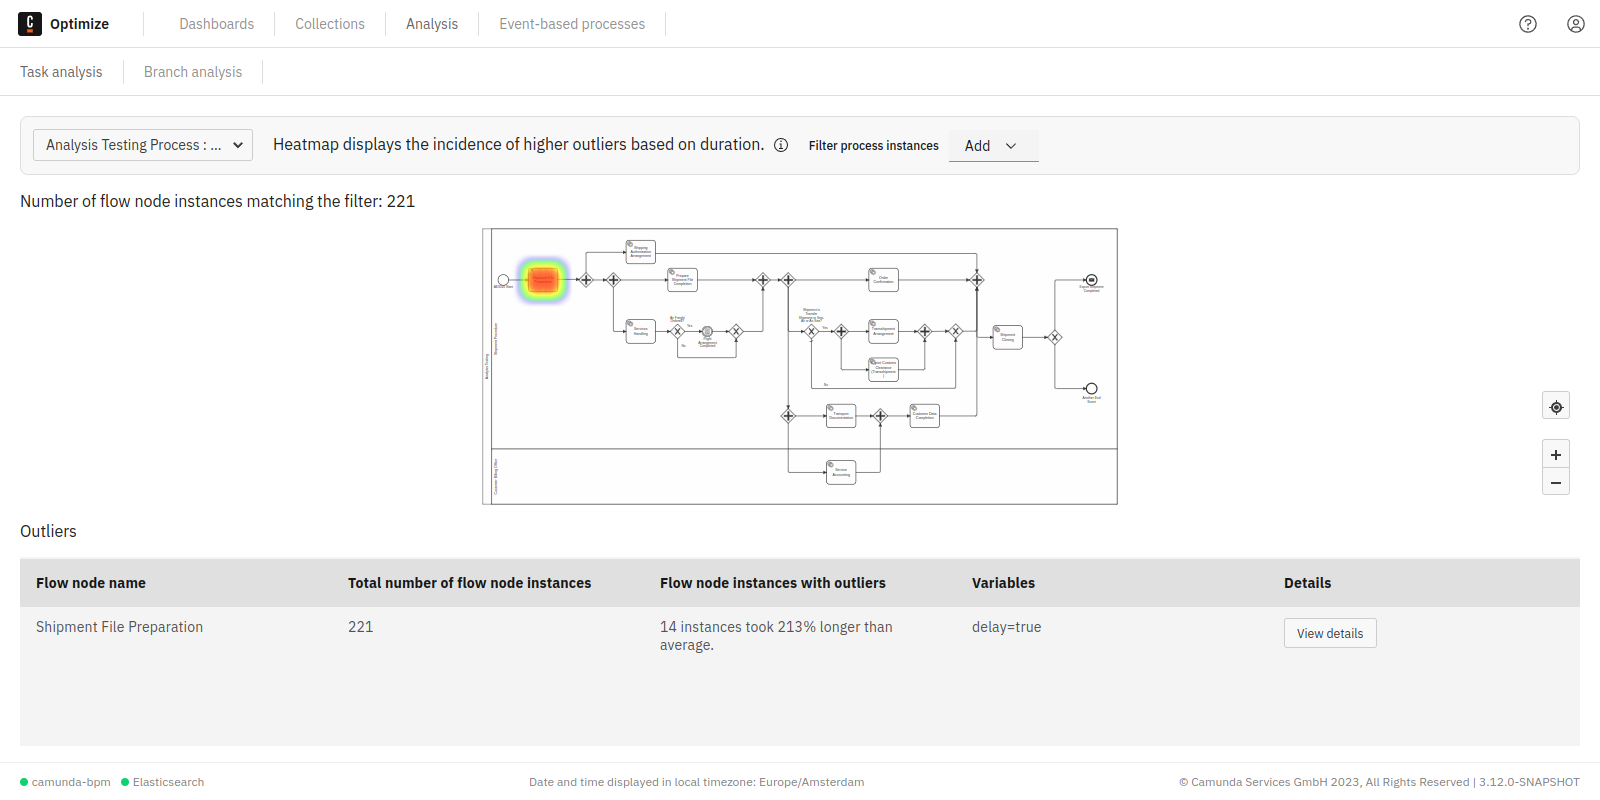Click the Order Confirmation task node
Image resolution: width=1600 pixels, height=800 pixels.
point(883,280)
